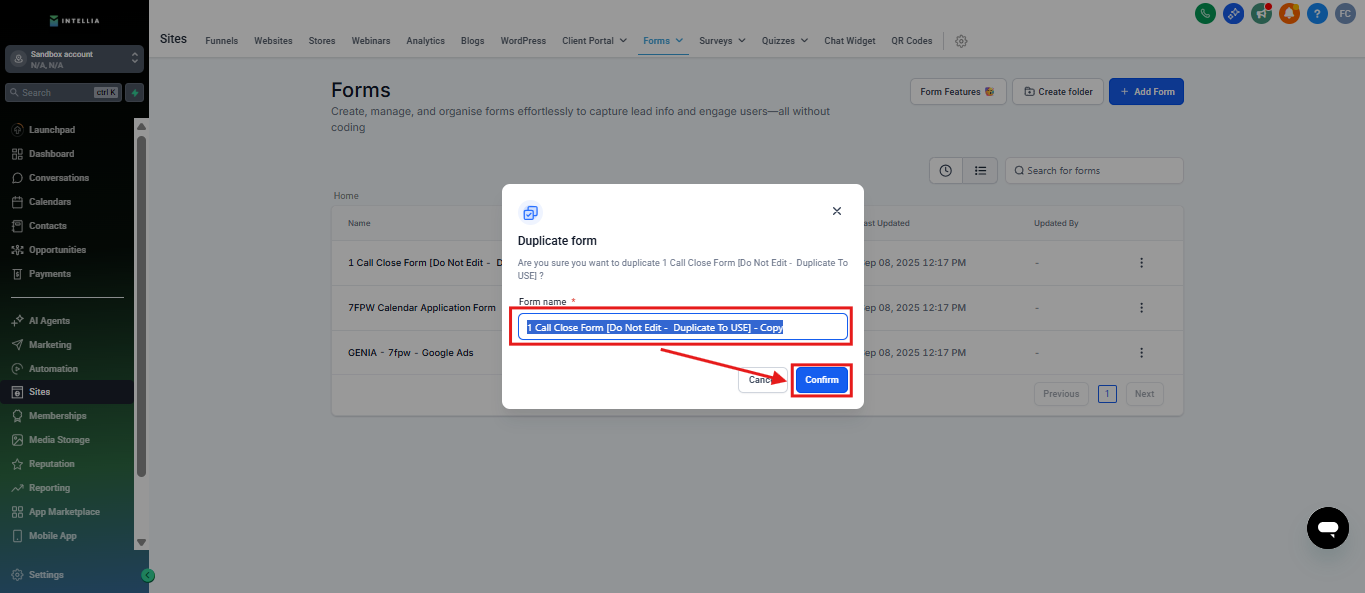
Task: Open three-dot menu for GENIA form row
Action: pos(1141,353)
